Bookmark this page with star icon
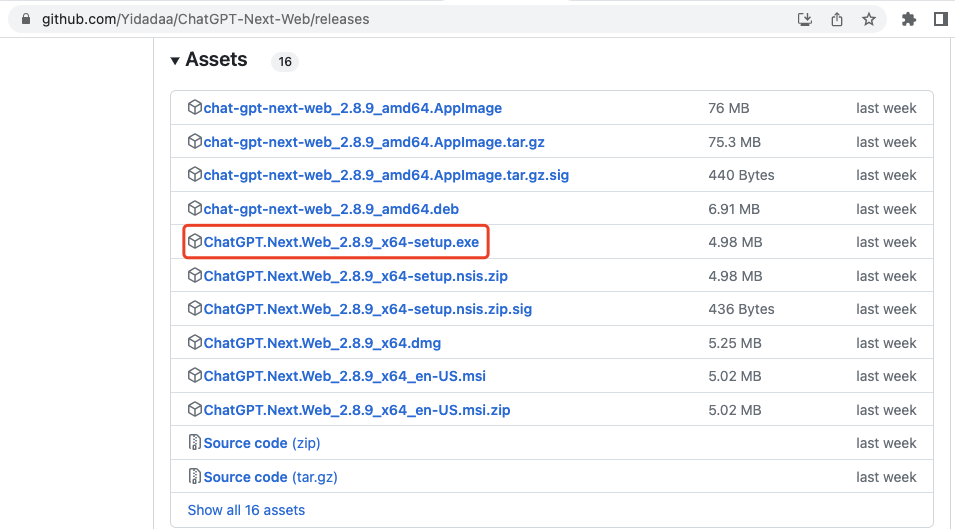Image resolution: width=955 pixels, height=529 pixels. tap(869, 19)
